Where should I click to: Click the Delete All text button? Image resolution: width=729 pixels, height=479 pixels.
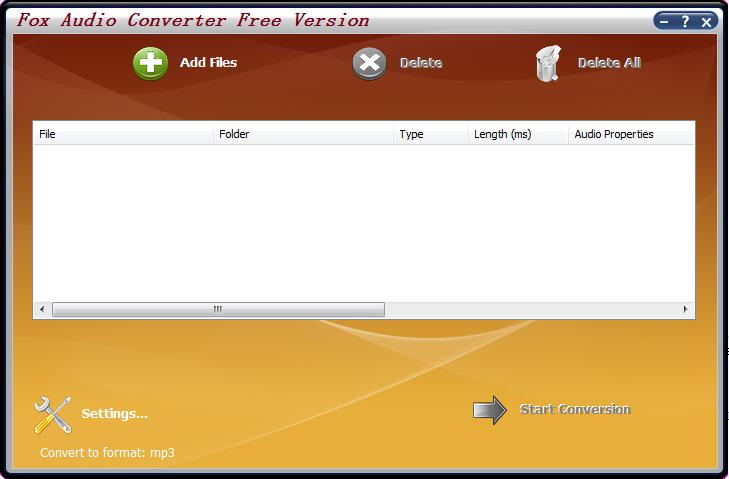609,63
